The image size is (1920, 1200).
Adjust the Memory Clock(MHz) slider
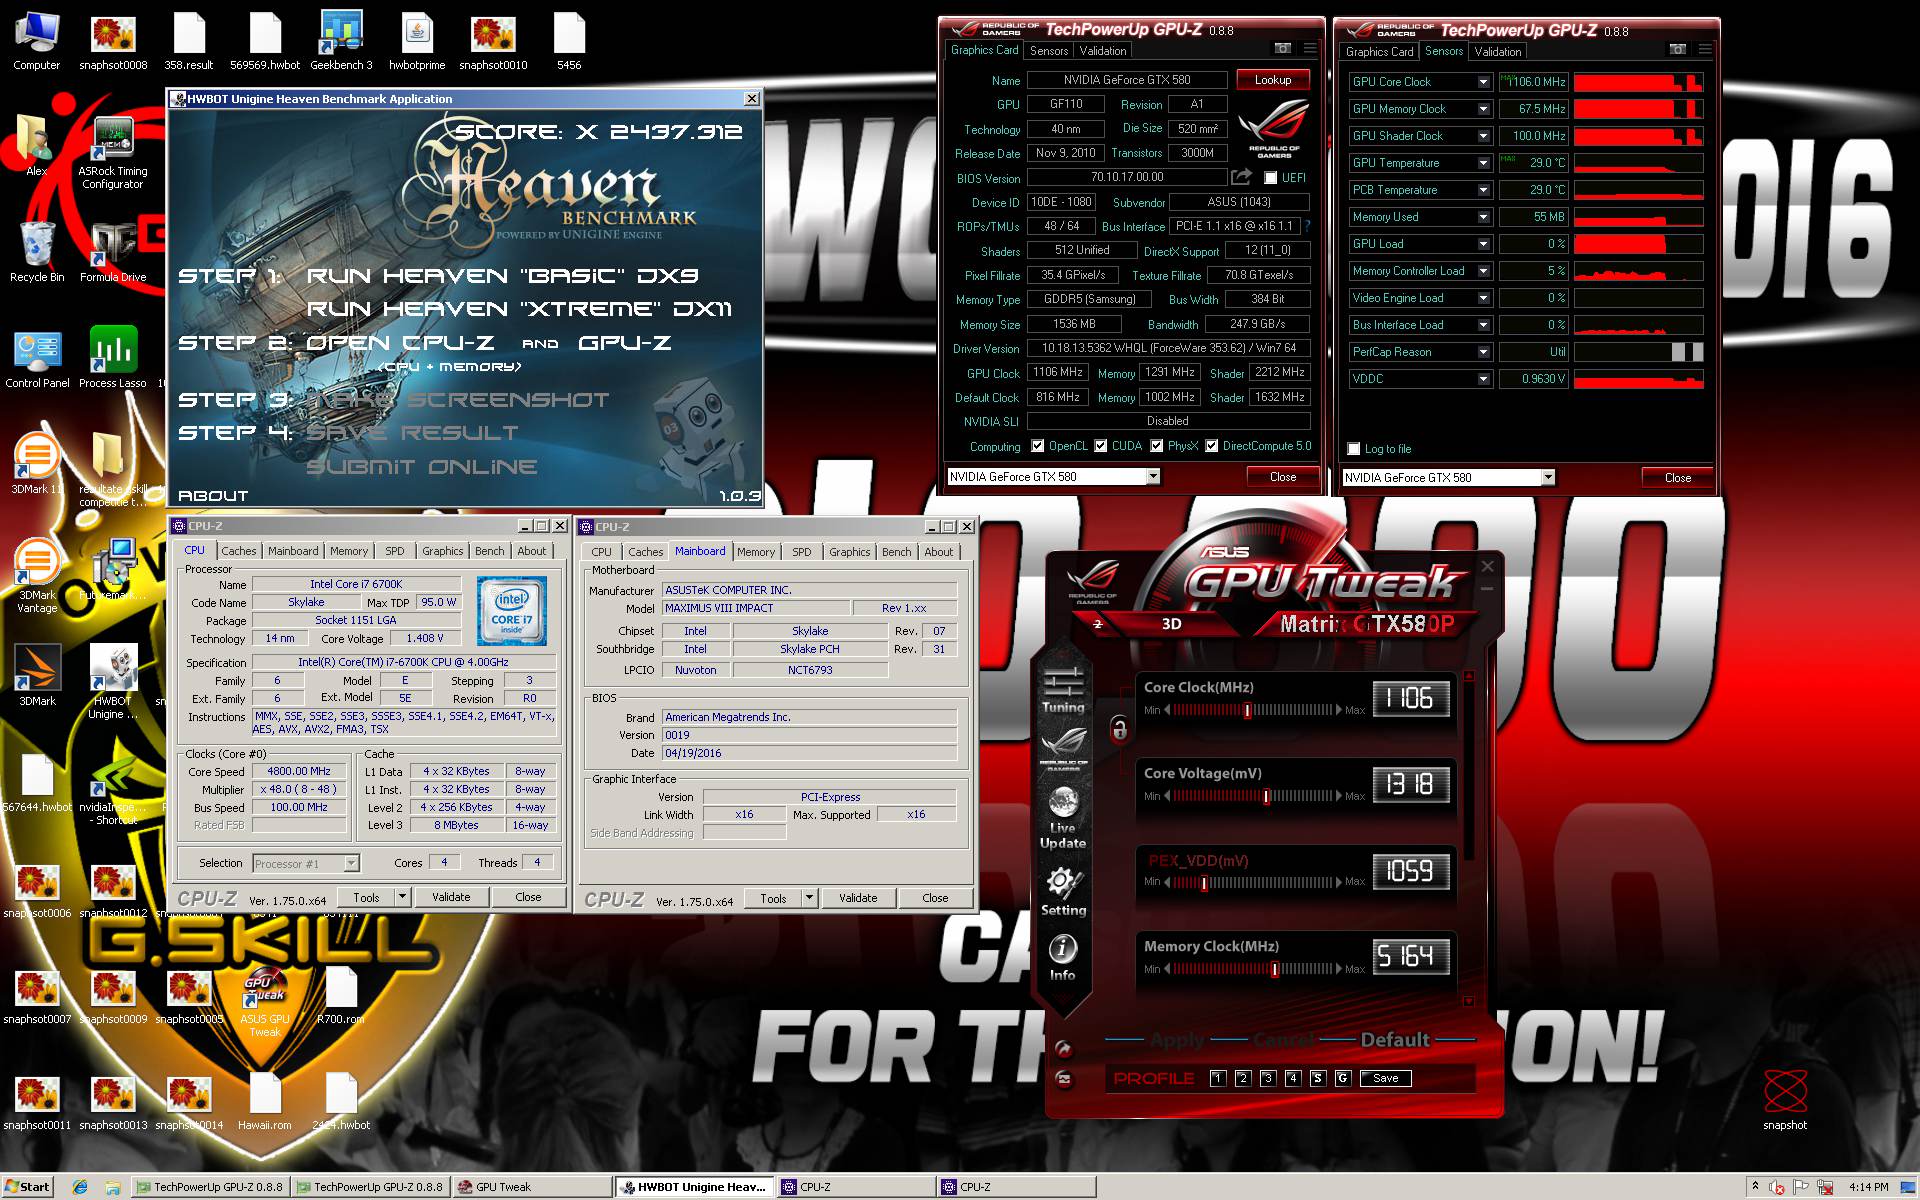click(1253, 969)
